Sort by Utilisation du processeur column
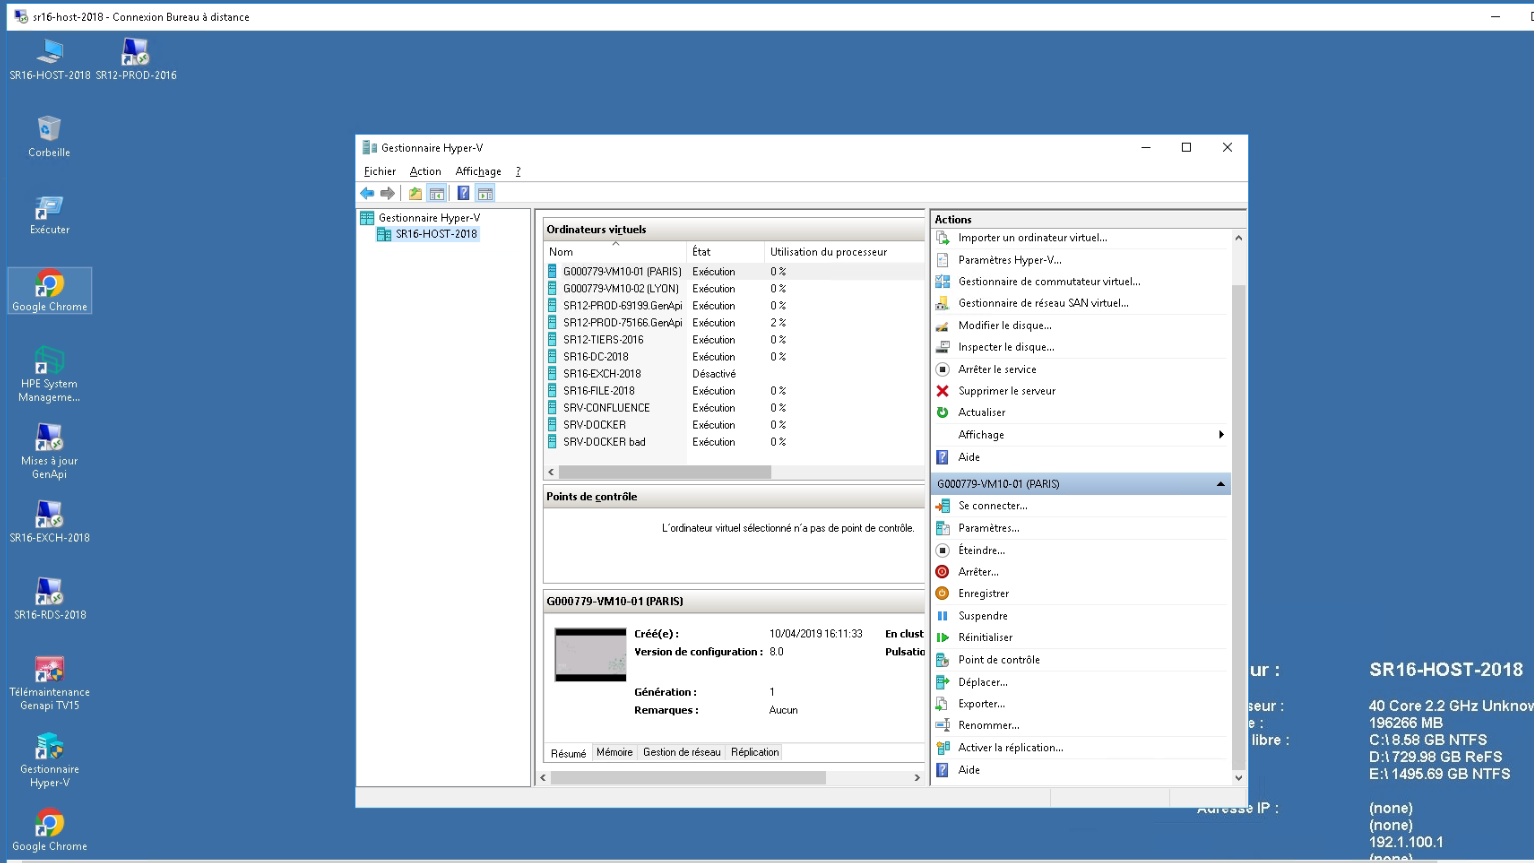The width and height of the screenshot is (1534, 863). click(x=844, y=252)
